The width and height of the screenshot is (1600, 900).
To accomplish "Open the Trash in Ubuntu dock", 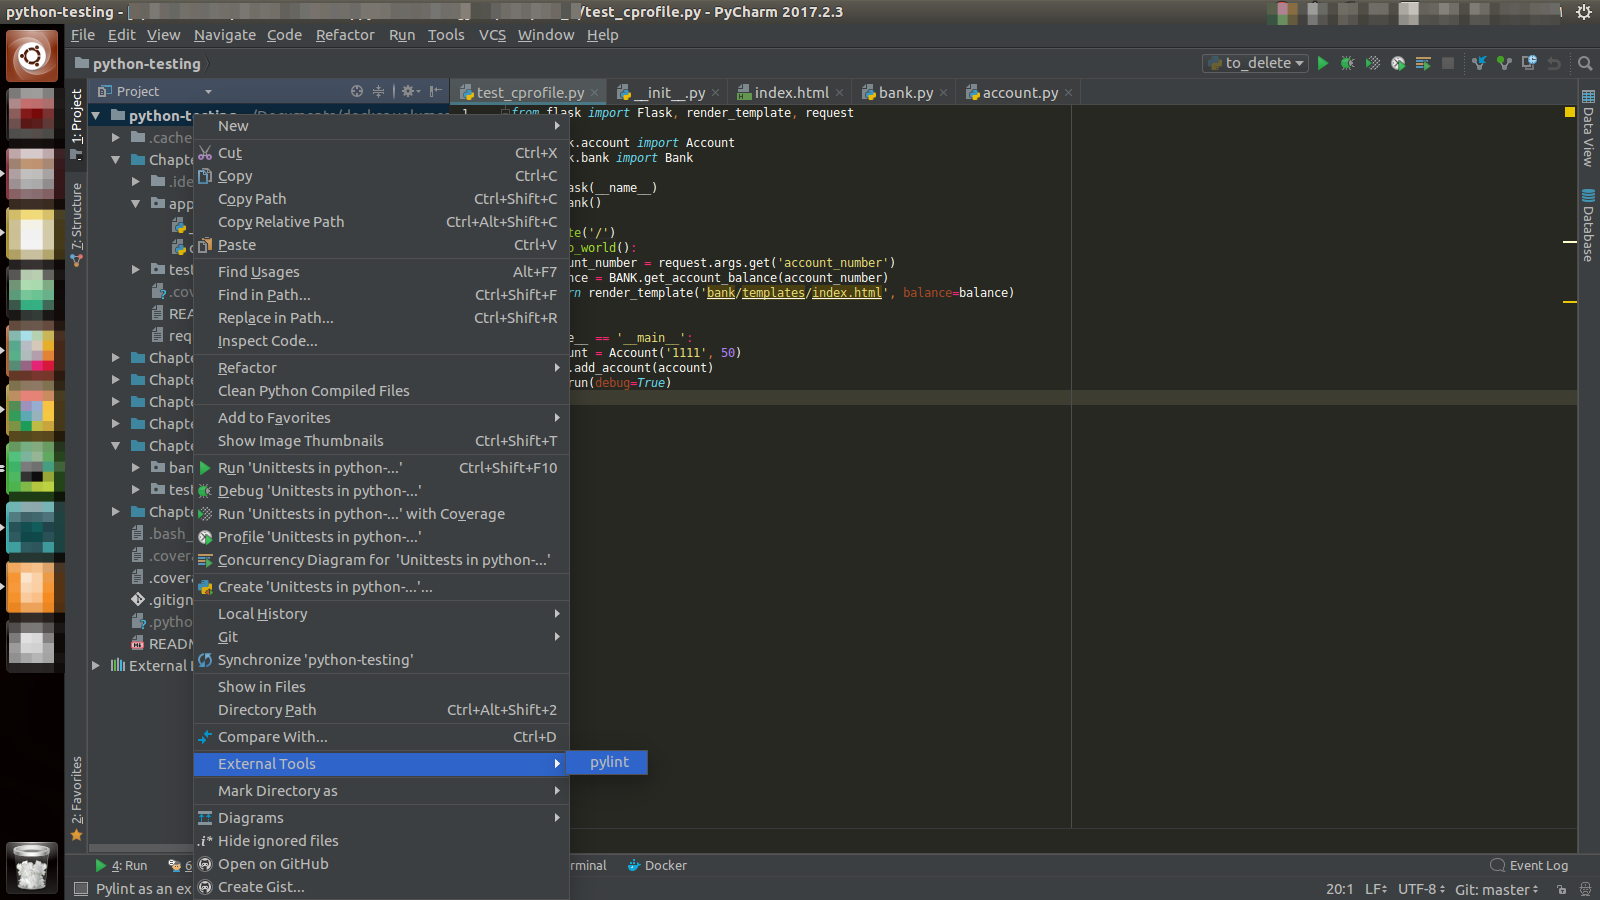I will coord(31,866).
